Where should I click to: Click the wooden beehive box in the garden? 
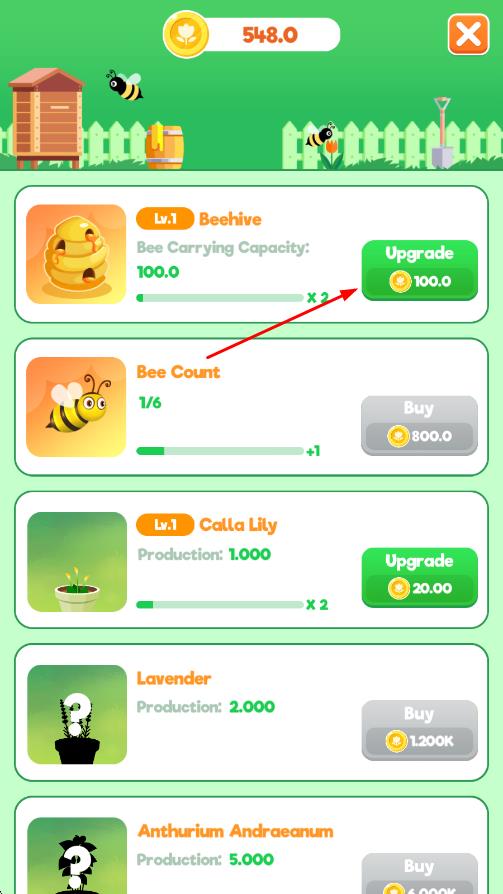pyautogui.click(x=47, y=118)
